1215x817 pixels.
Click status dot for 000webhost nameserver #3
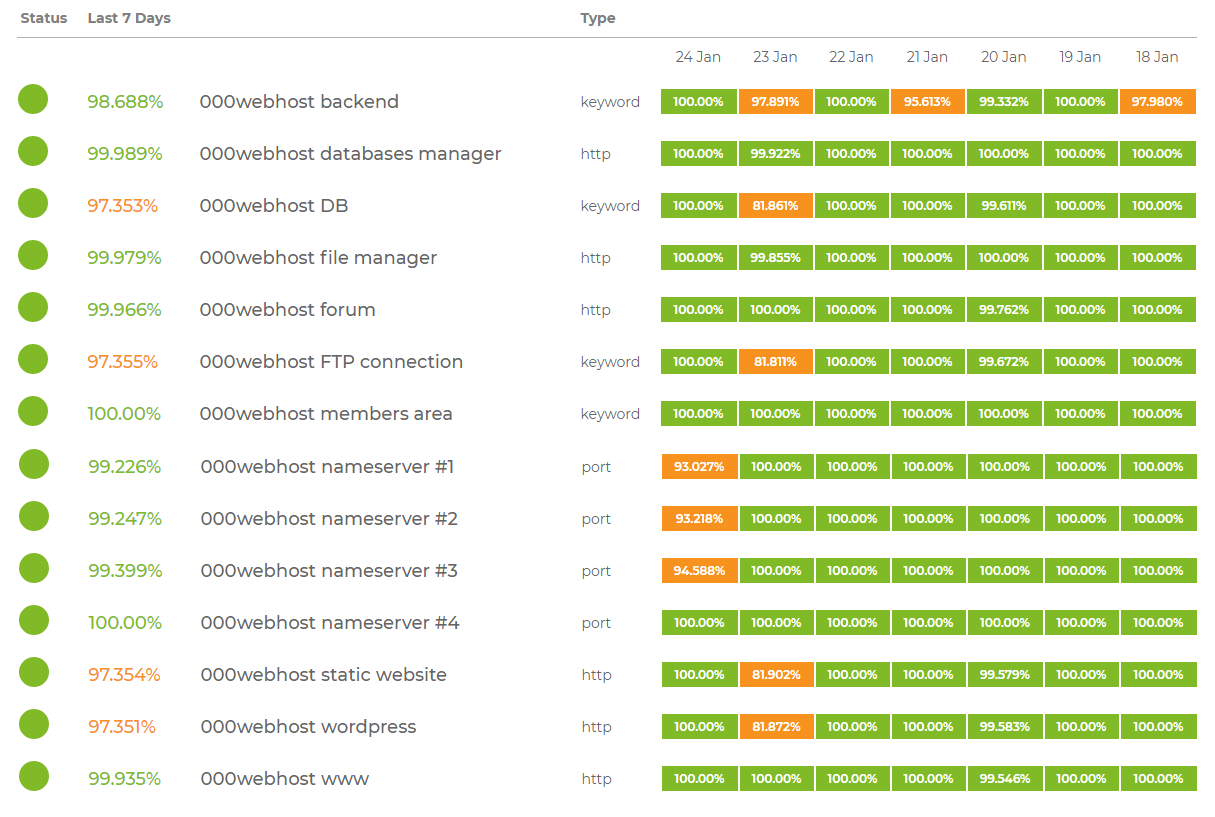click(x=34, y=569)
